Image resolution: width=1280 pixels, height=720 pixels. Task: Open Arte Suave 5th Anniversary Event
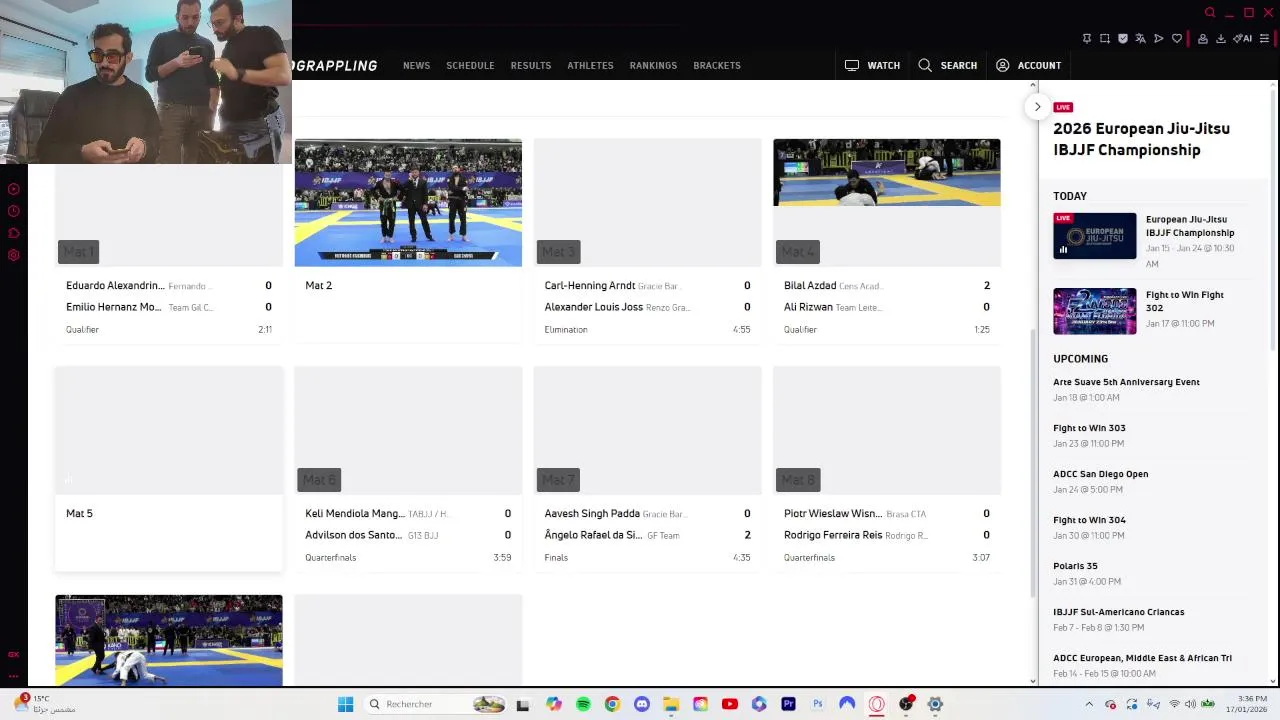[x=1126, y=382]
